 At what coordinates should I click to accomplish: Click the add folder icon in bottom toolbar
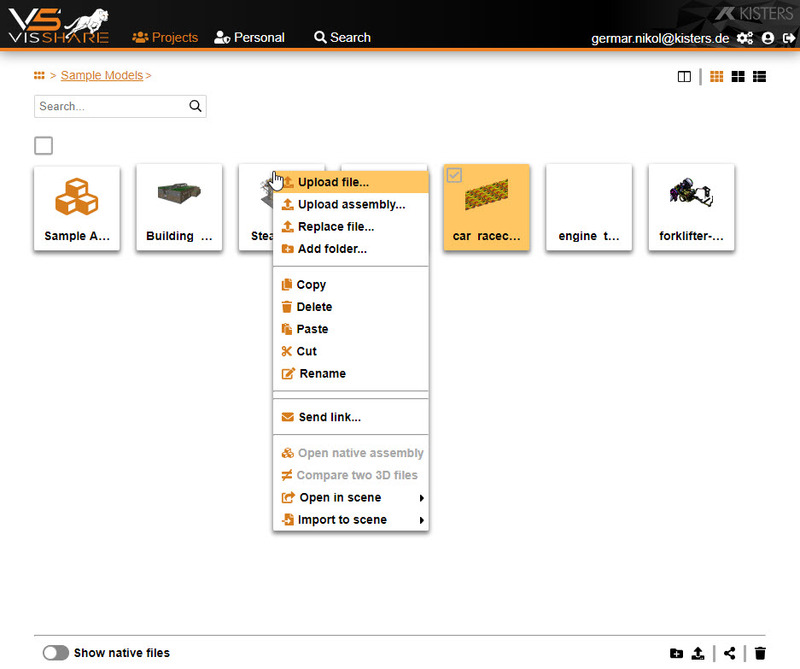tap(677, 653)
